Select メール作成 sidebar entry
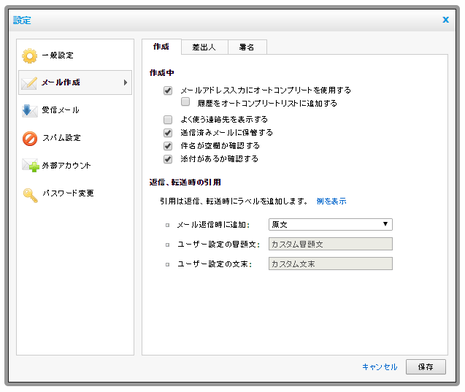The image size is (465, 392). tap(75, 83)
